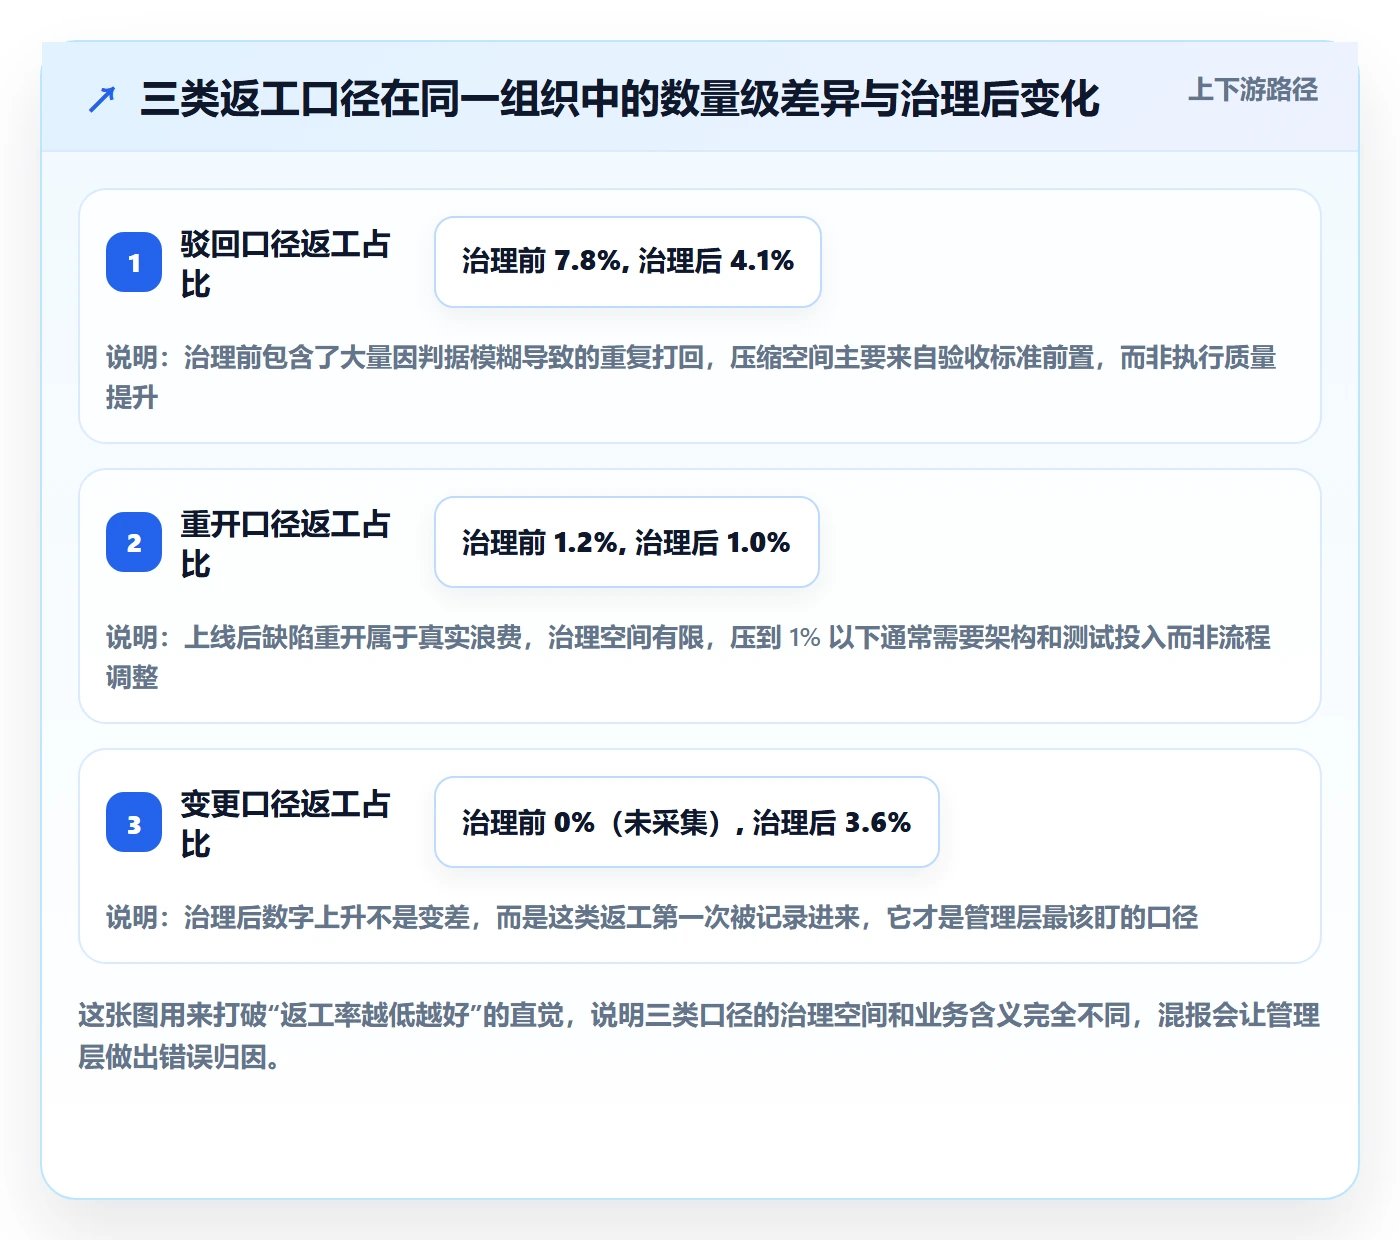Viewport: 1400px width, 1240px height.
Task: Click the number 2 badge
Action: pyautogui.click(x=134, y=542)
